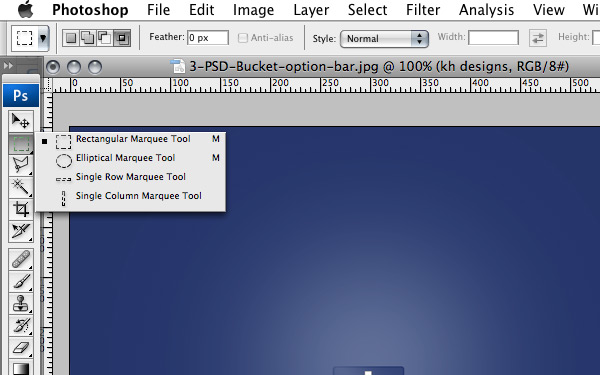The width and height of the screenshot is (600, 375).
Task: Click the Add to selection icon
Action: [x=88, y=38]
